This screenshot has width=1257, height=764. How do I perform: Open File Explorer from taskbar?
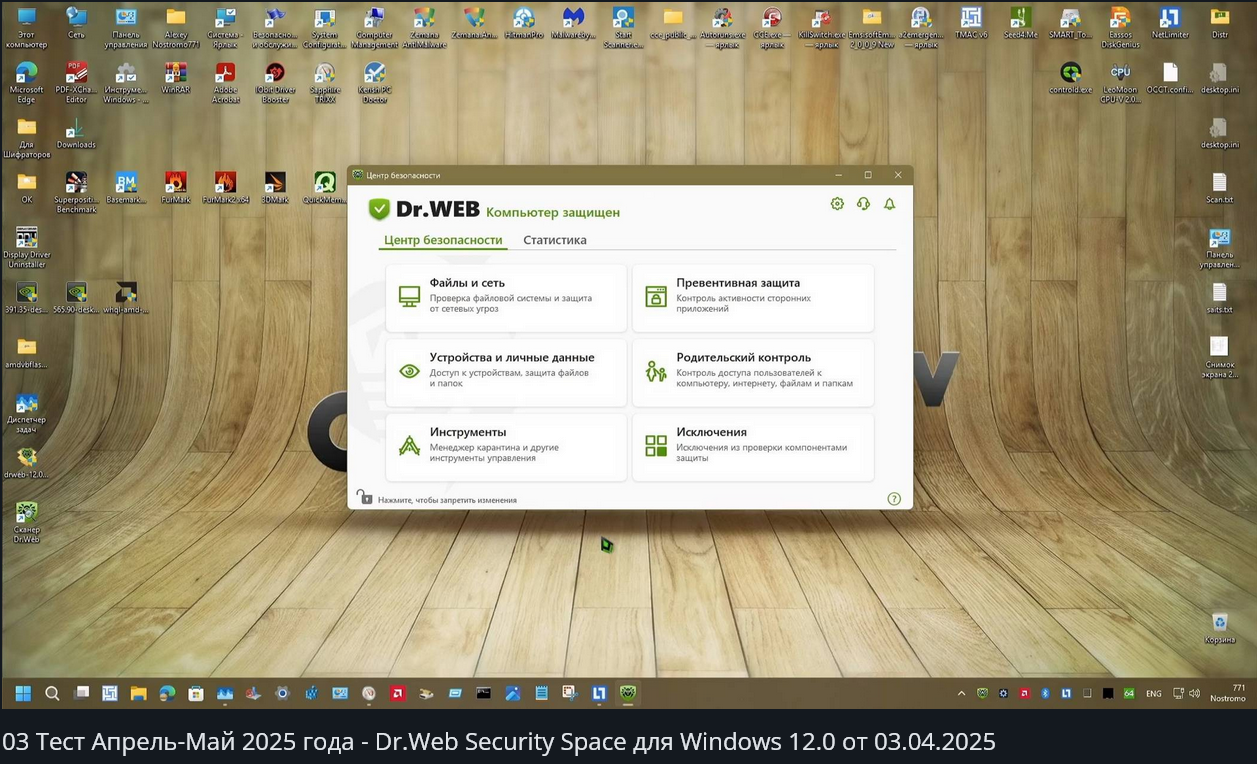coord(138,692)
